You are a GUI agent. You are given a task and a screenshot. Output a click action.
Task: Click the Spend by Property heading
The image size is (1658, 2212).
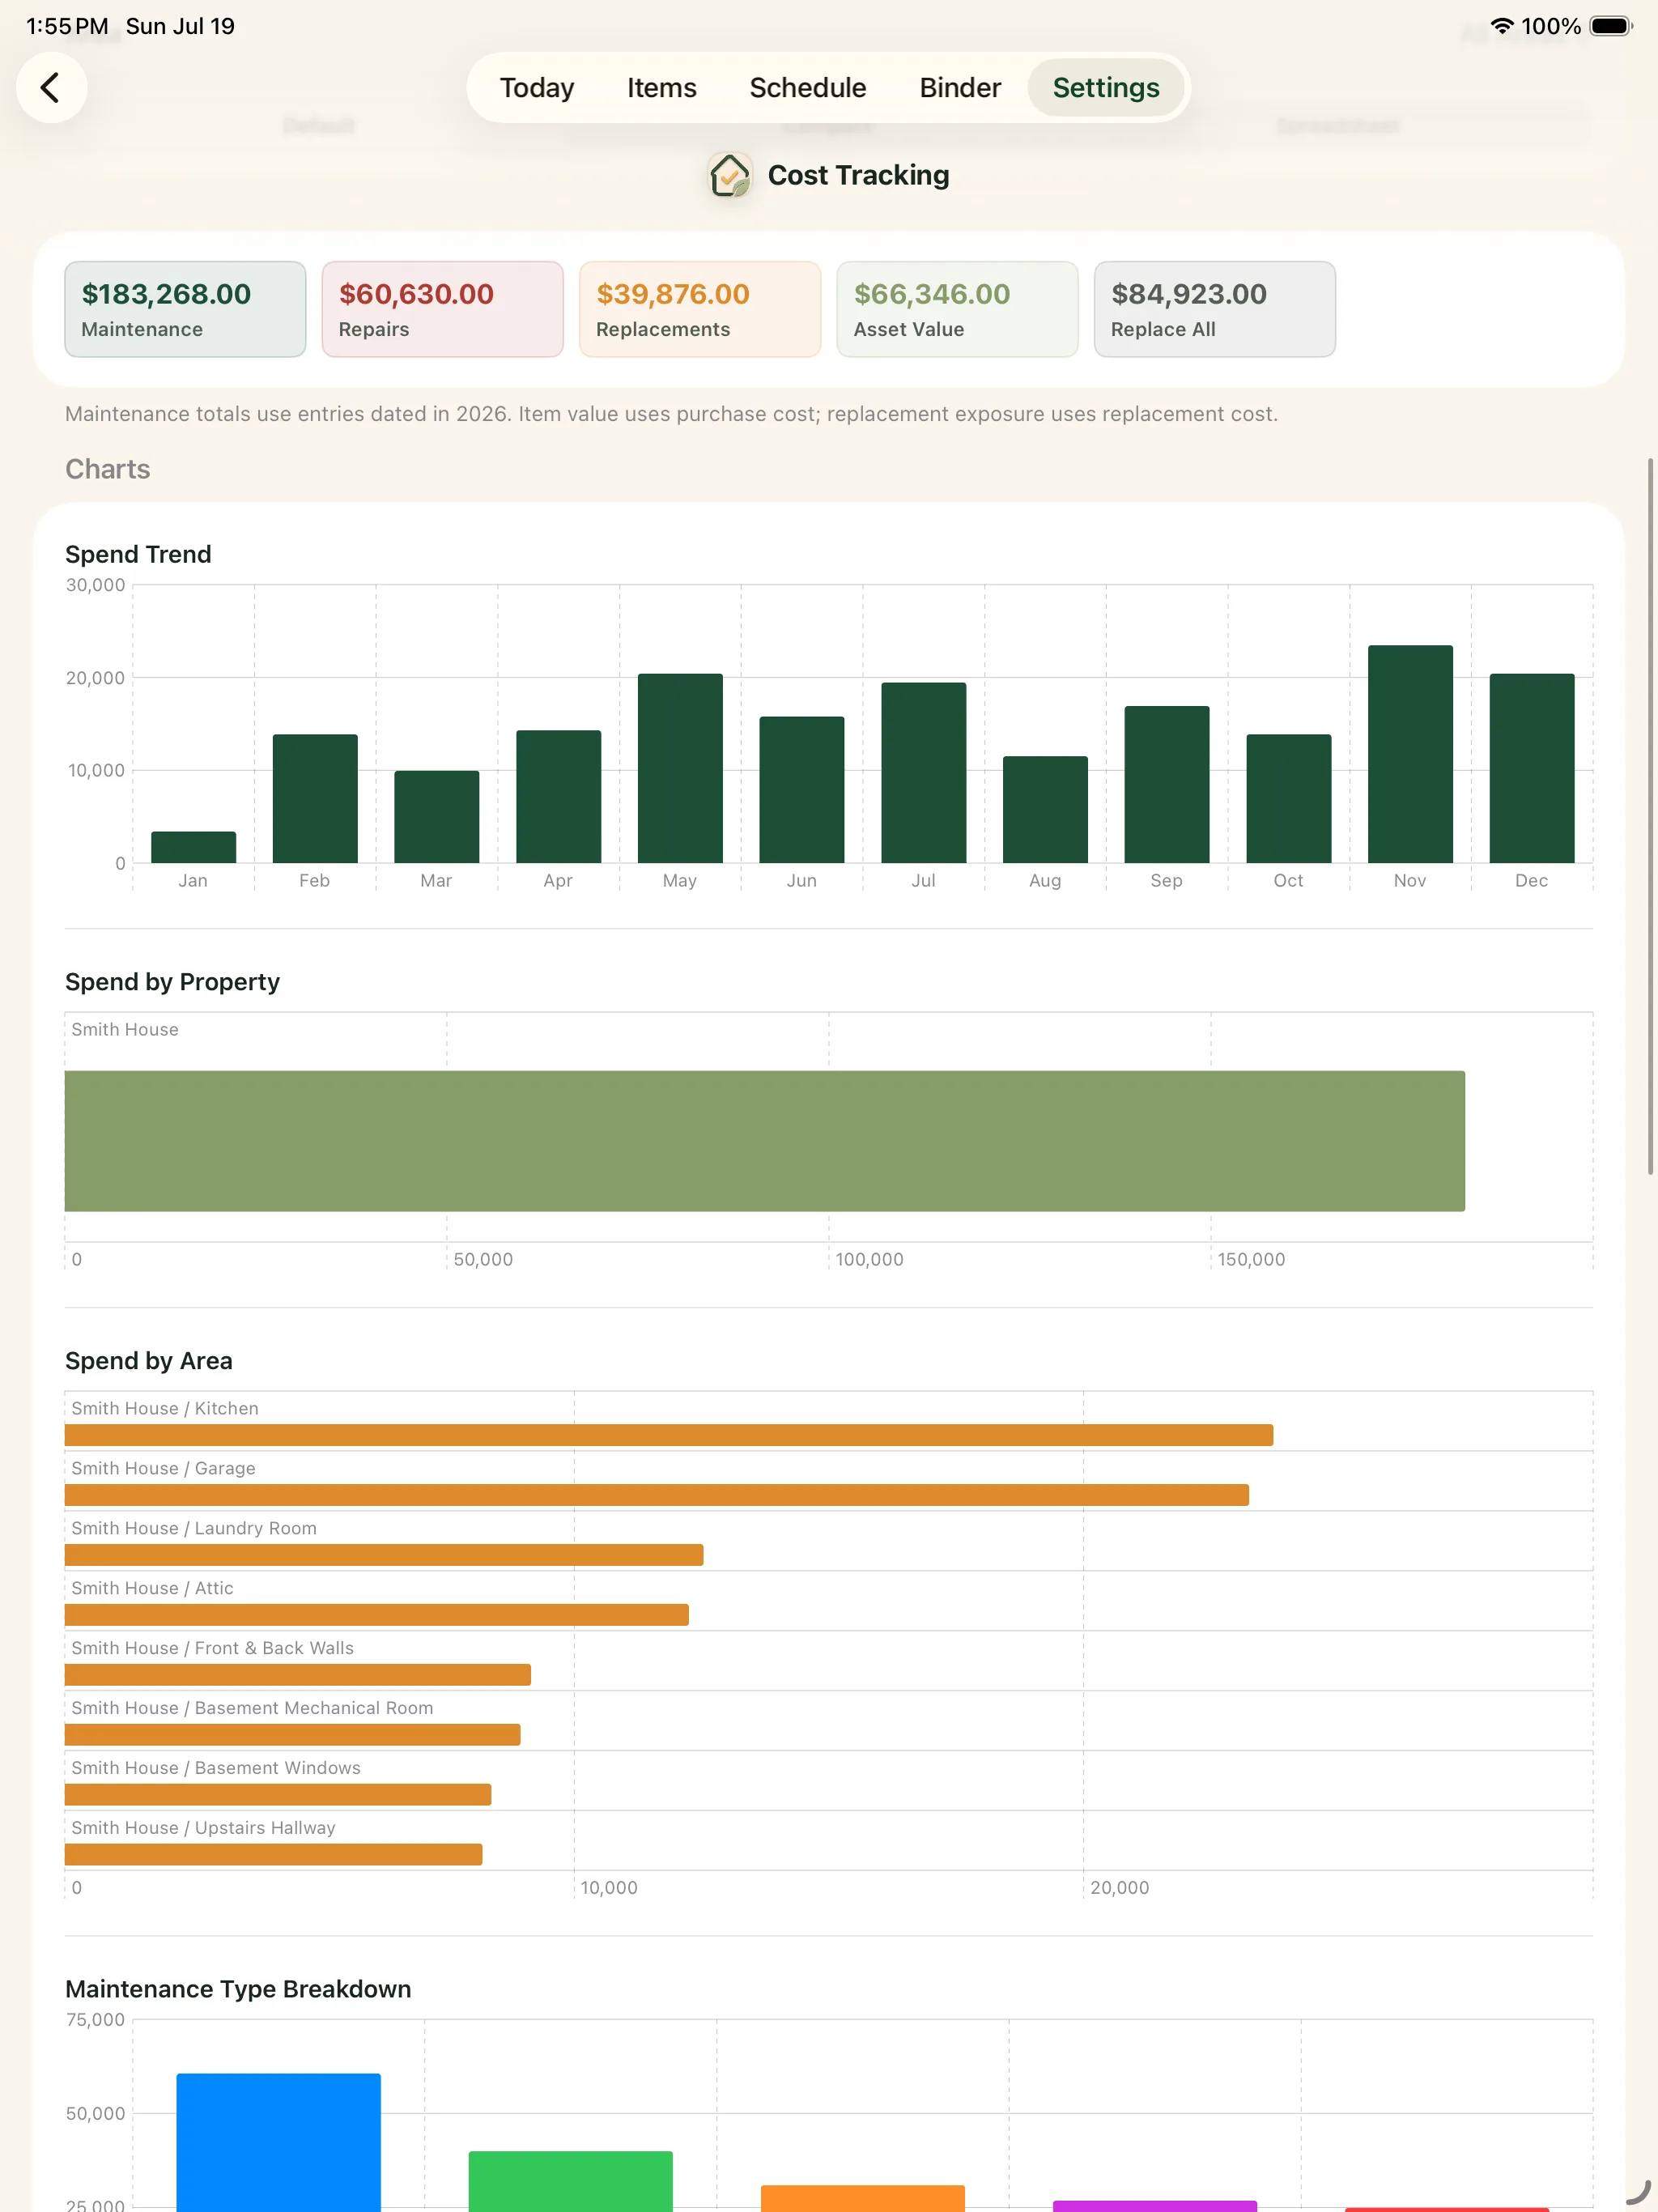pos(172,982)
